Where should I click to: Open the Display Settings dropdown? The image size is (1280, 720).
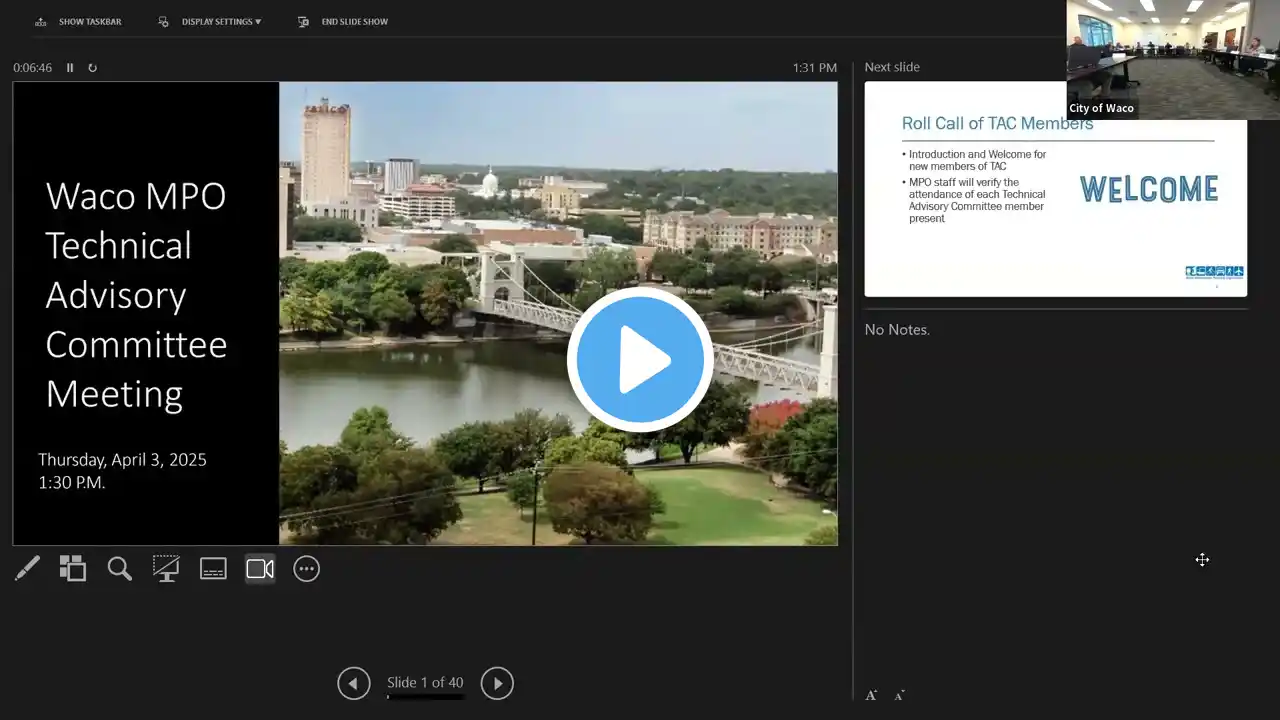pos(210,21)
